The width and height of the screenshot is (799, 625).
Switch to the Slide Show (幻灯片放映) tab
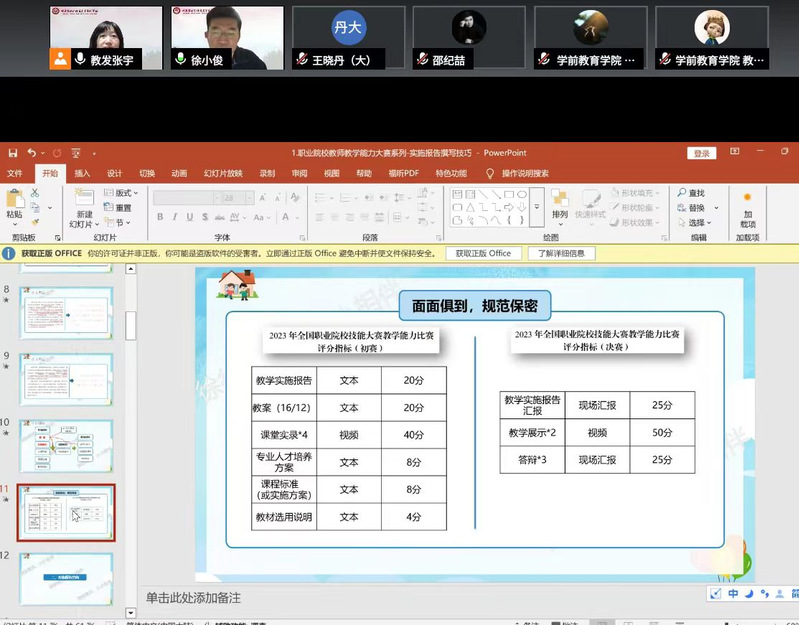[223, 173]
